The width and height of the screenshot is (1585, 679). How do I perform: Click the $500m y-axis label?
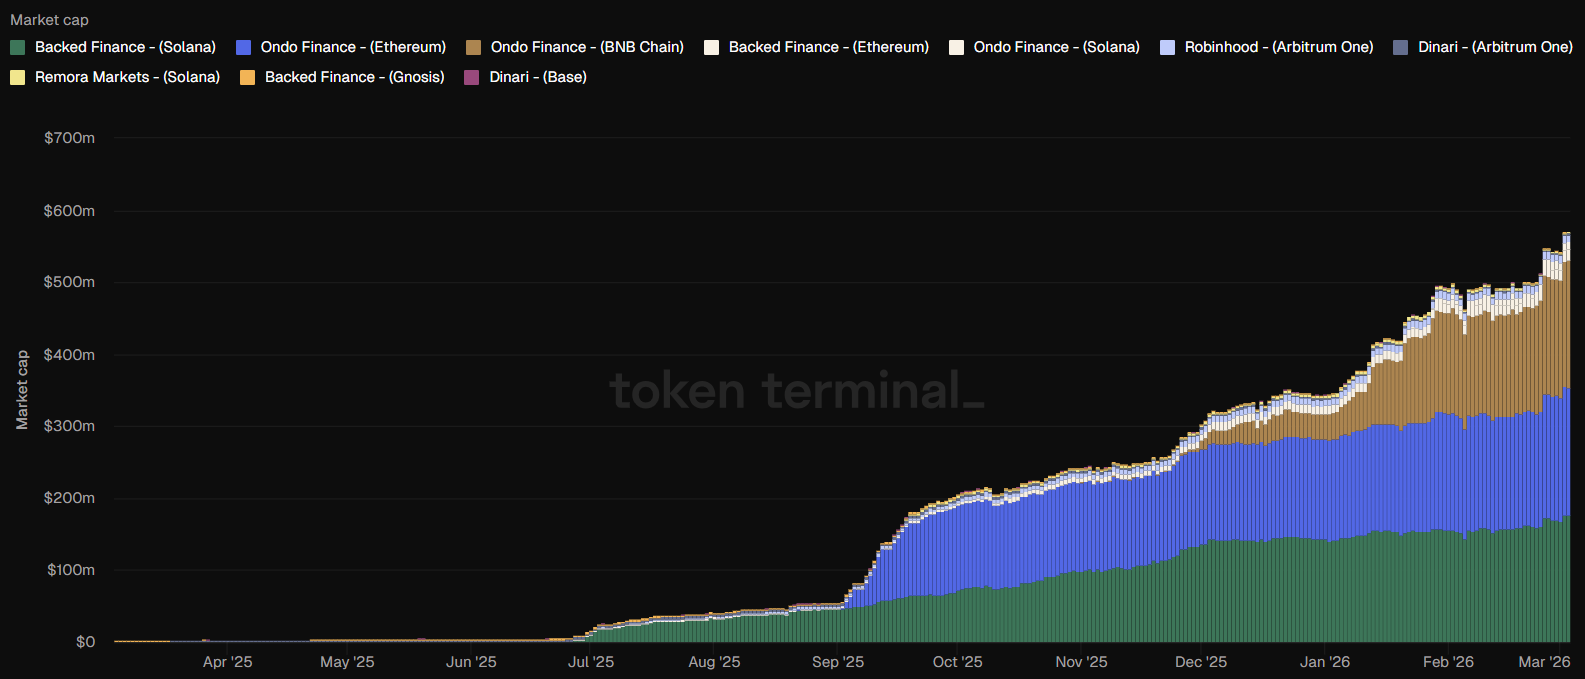70,282
